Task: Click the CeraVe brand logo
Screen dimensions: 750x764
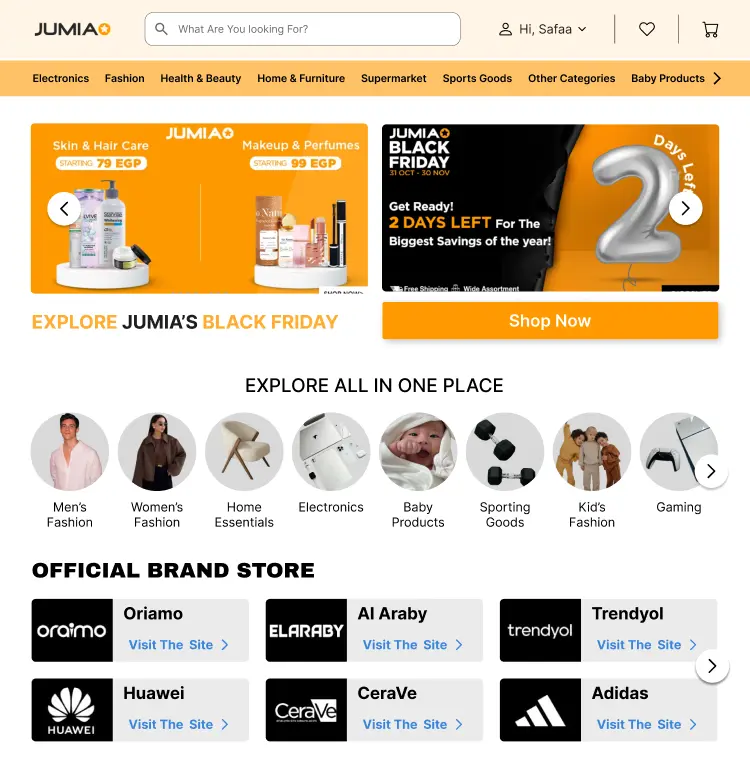Action: coord(306,709)
